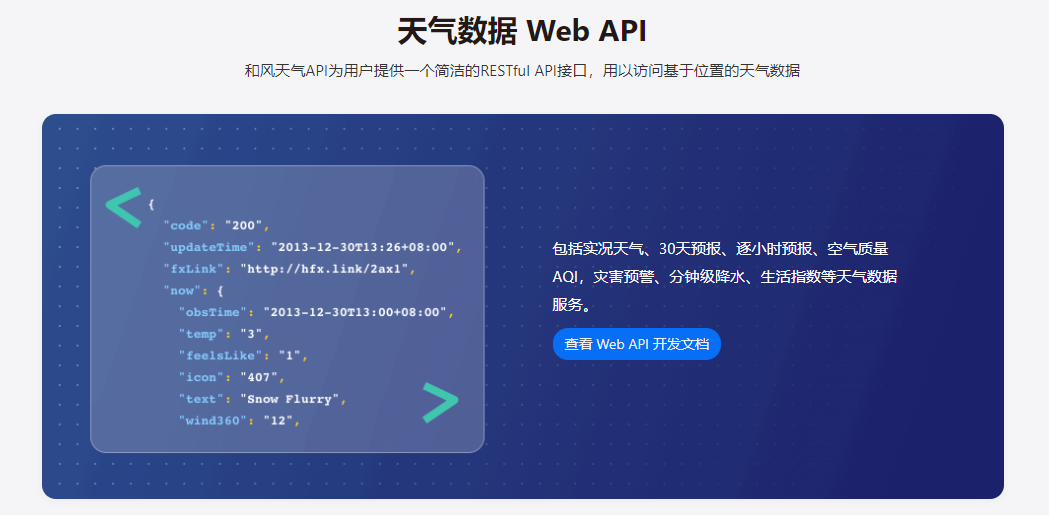Click the "now": { line
Screen dimensions: 1049x515
point(193,291)
